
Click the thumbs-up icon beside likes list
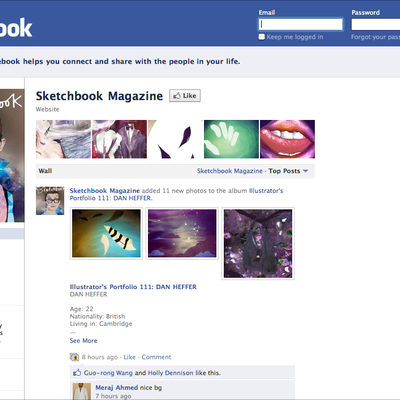tap(77, 373)
